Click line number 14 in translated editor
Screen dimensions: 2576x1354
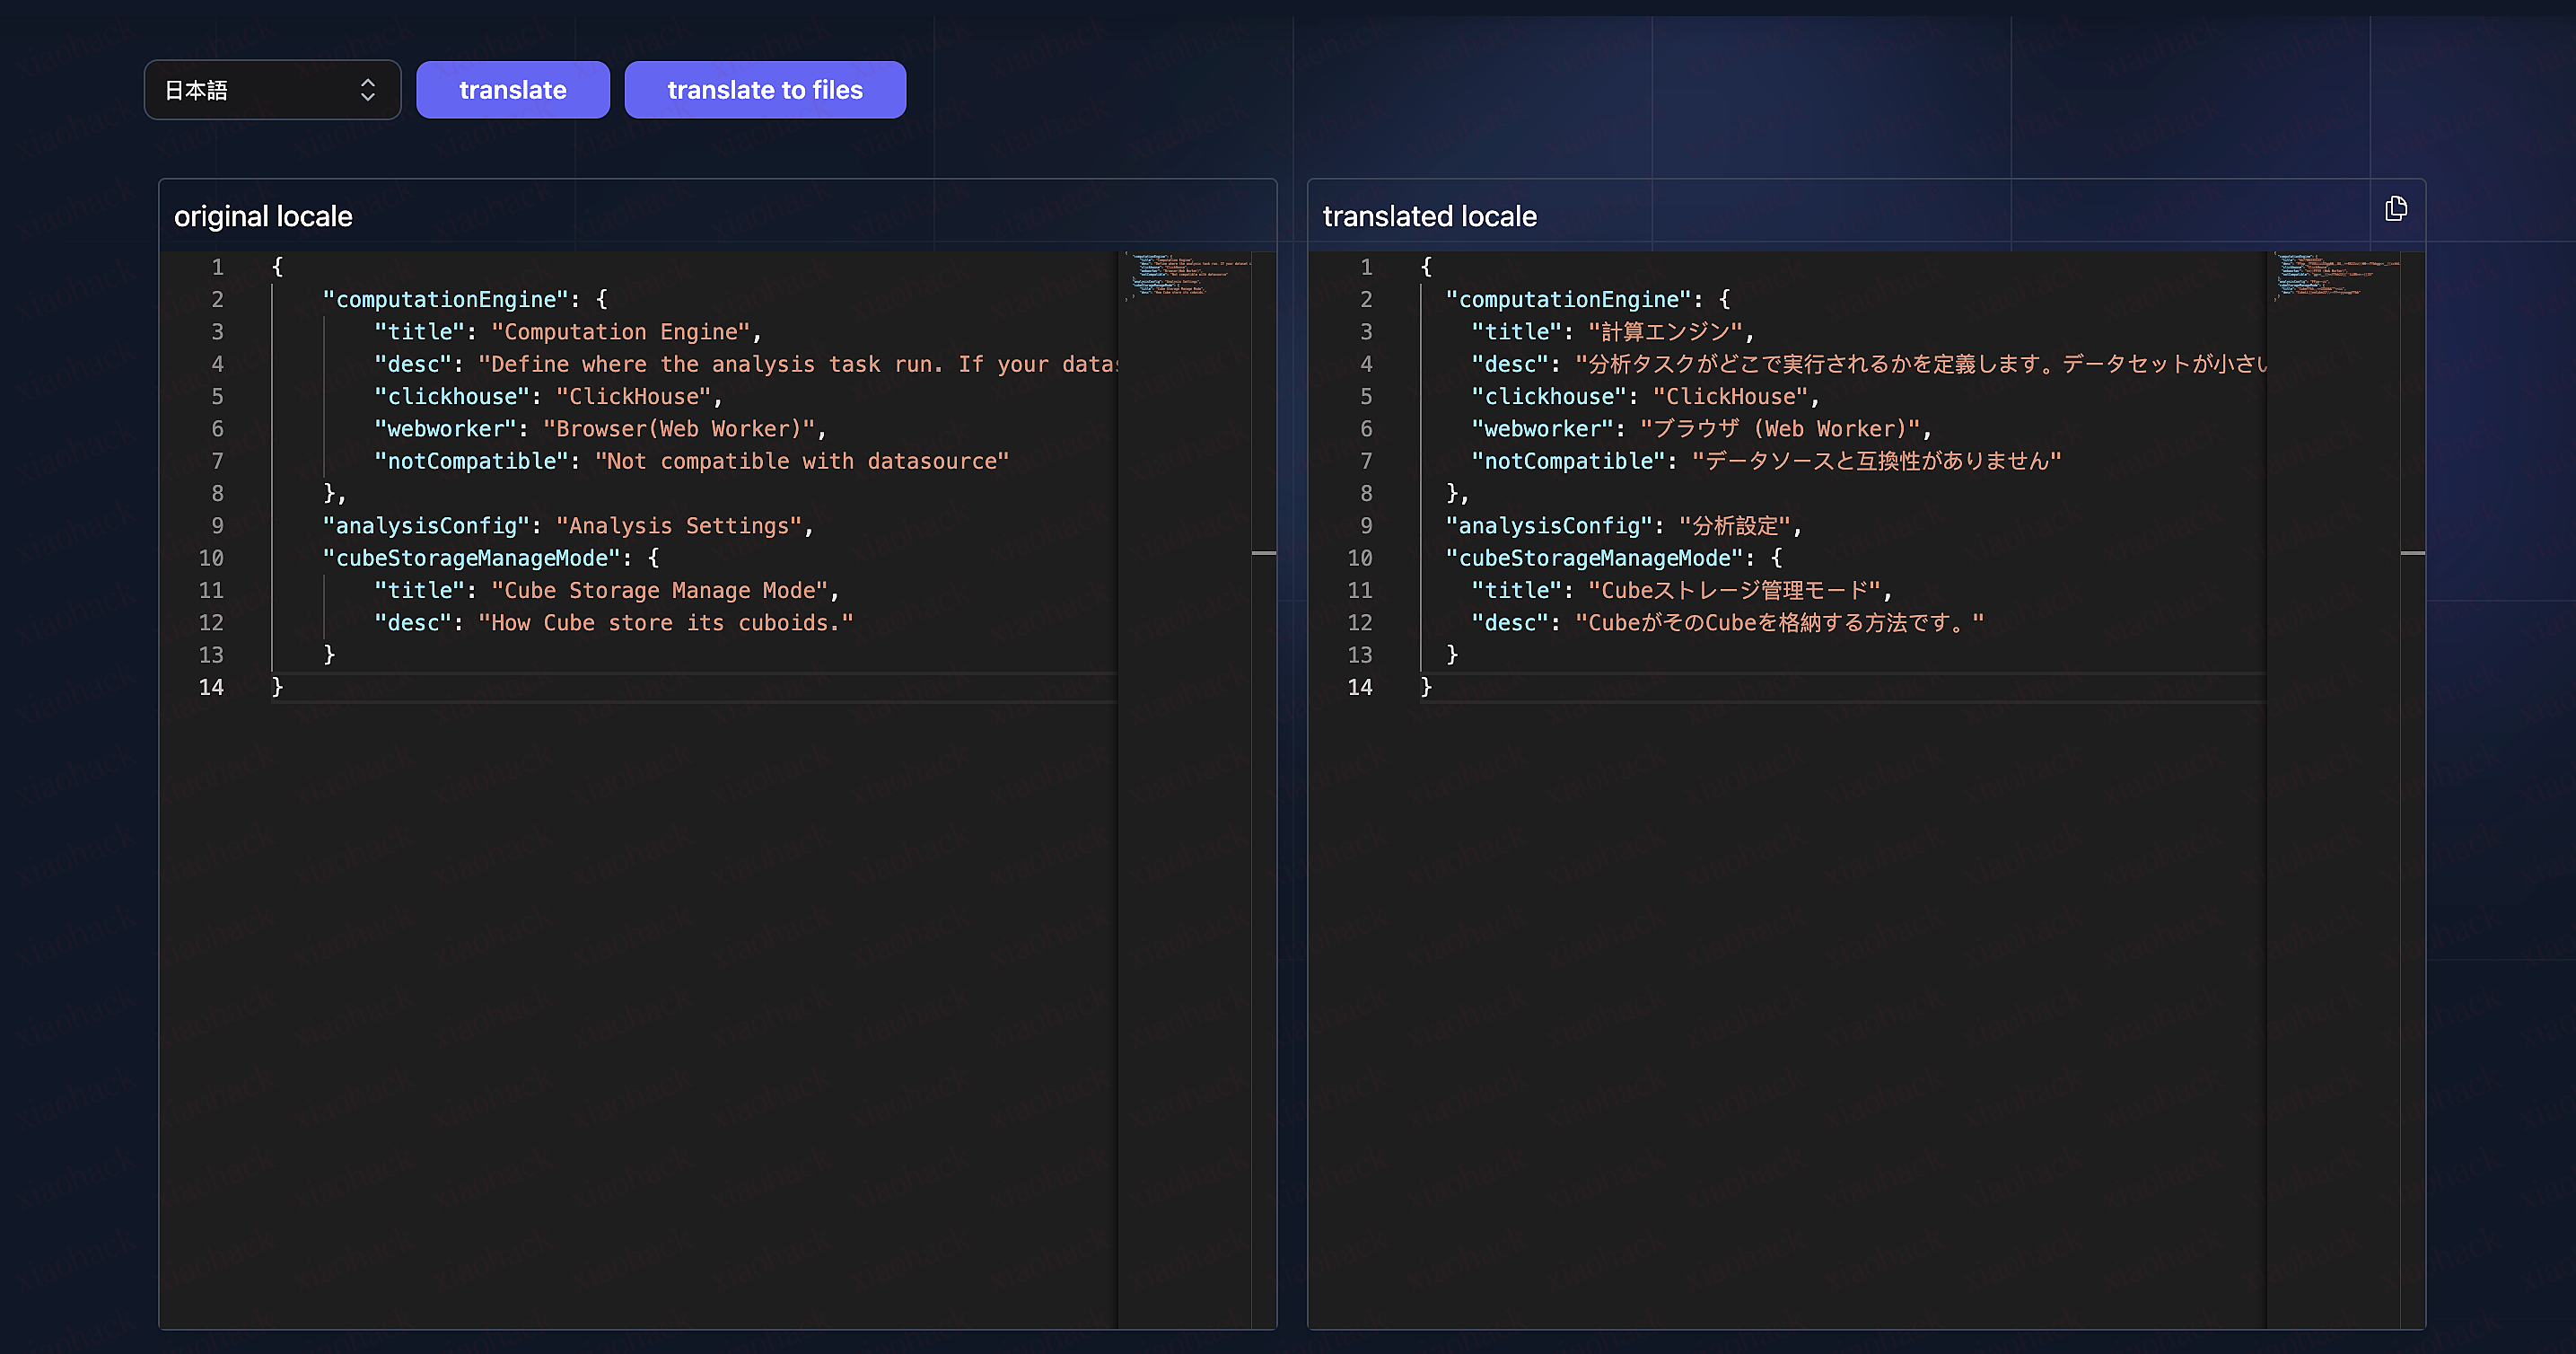coord(1359,687)
